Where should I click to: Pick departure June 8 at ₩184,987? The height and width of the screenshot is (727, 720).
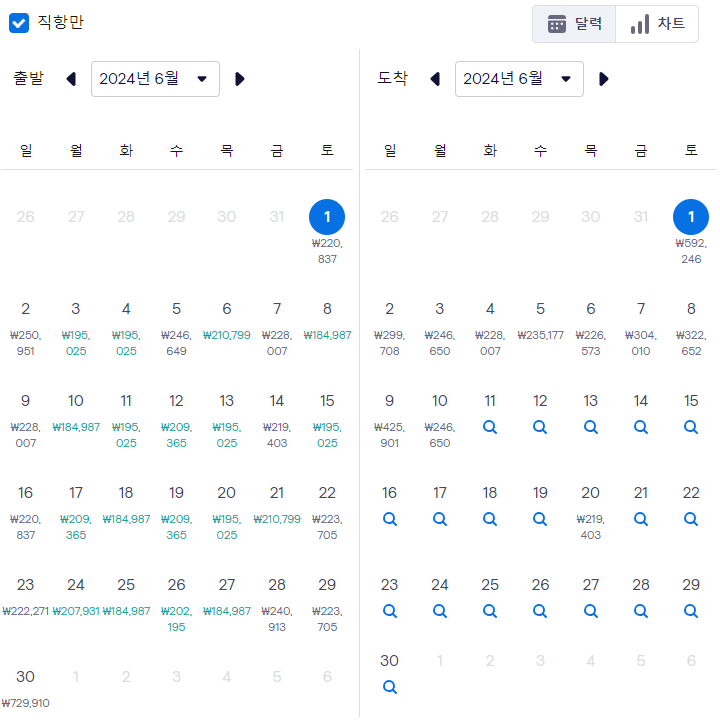[327, 321]
